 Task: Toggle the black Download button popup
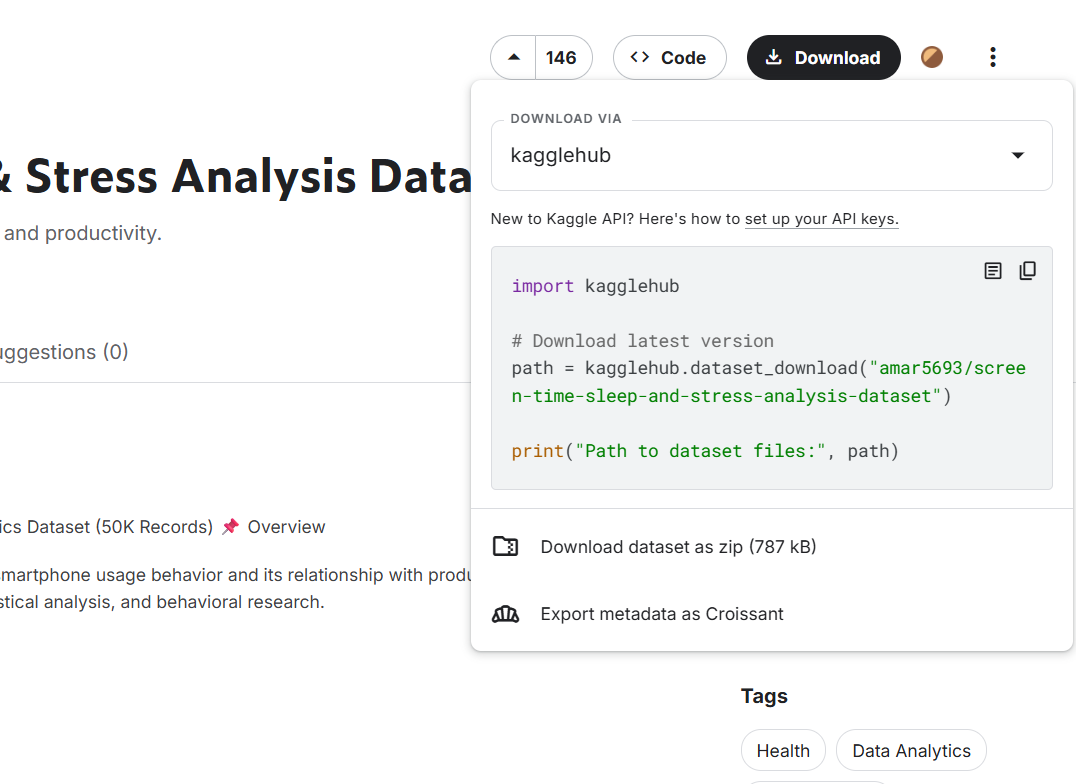click(x=823, y=58)
